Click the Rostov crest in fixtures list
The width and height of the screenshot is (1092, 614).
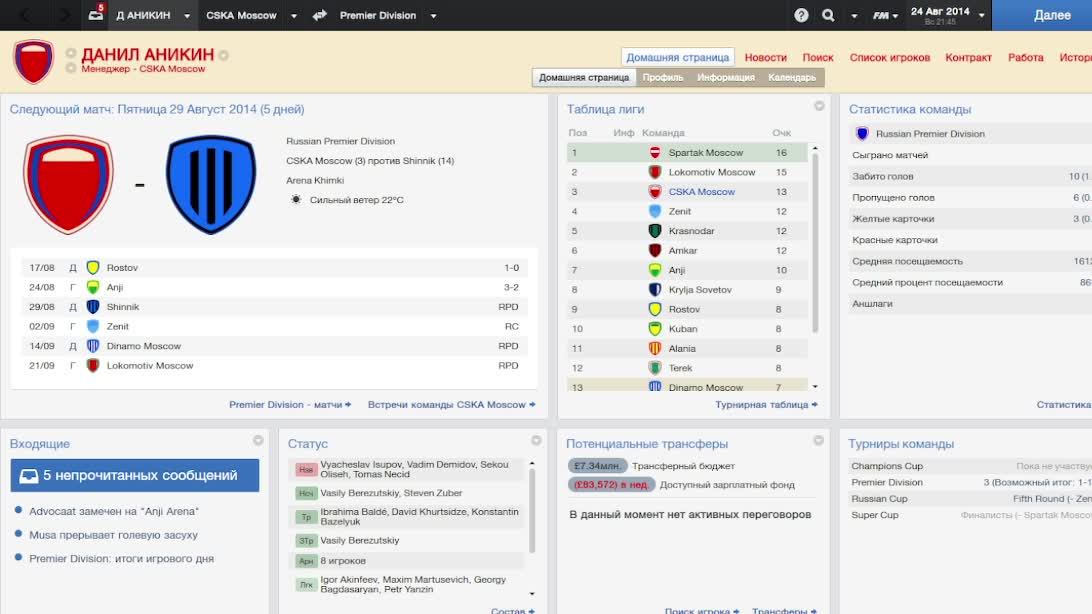[93, 267]
